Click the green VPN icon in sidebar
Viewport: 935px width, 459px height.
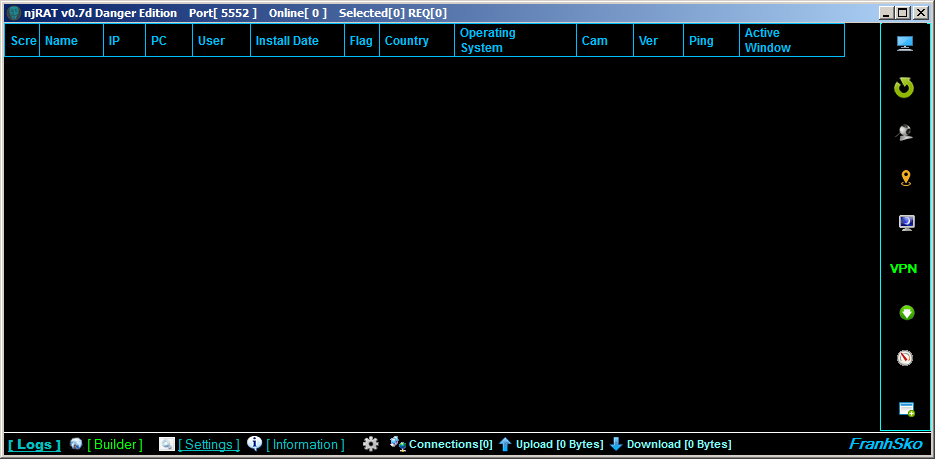coord(904,268)
